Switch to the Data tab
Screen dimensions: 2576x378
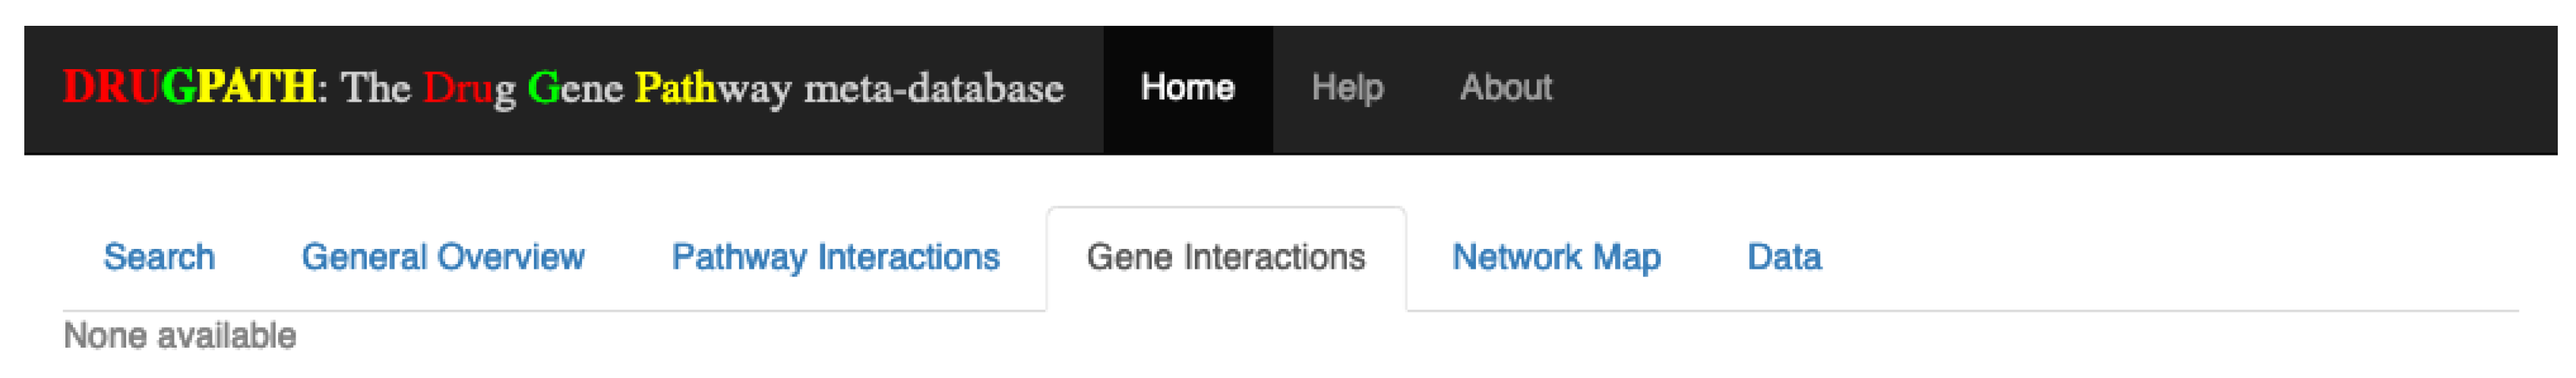[x=1784, y=257]
